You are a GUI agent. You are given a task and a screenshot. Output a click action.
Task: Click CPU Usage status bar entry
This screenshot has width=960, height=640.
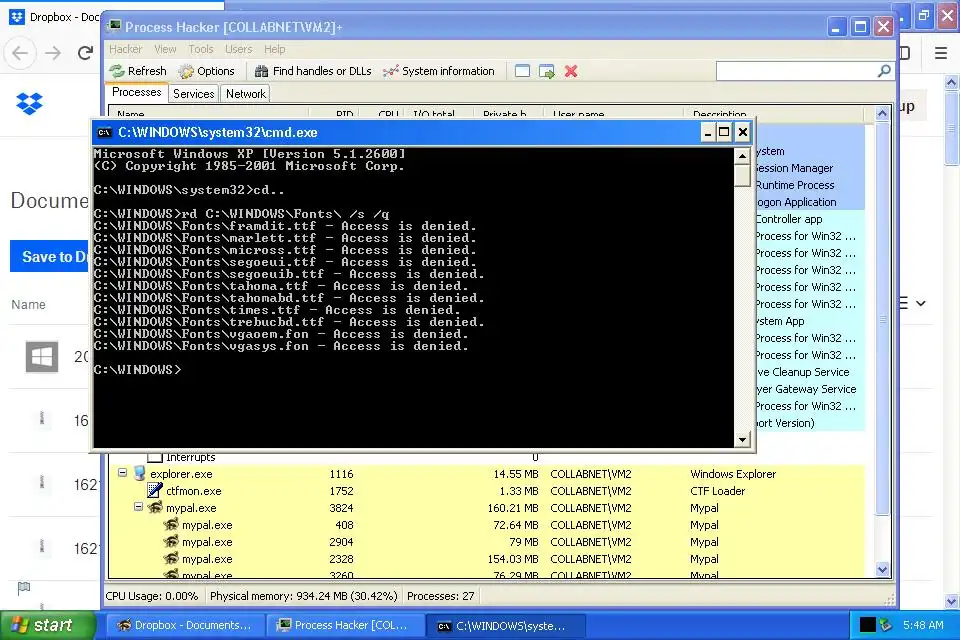click(152, 596)
